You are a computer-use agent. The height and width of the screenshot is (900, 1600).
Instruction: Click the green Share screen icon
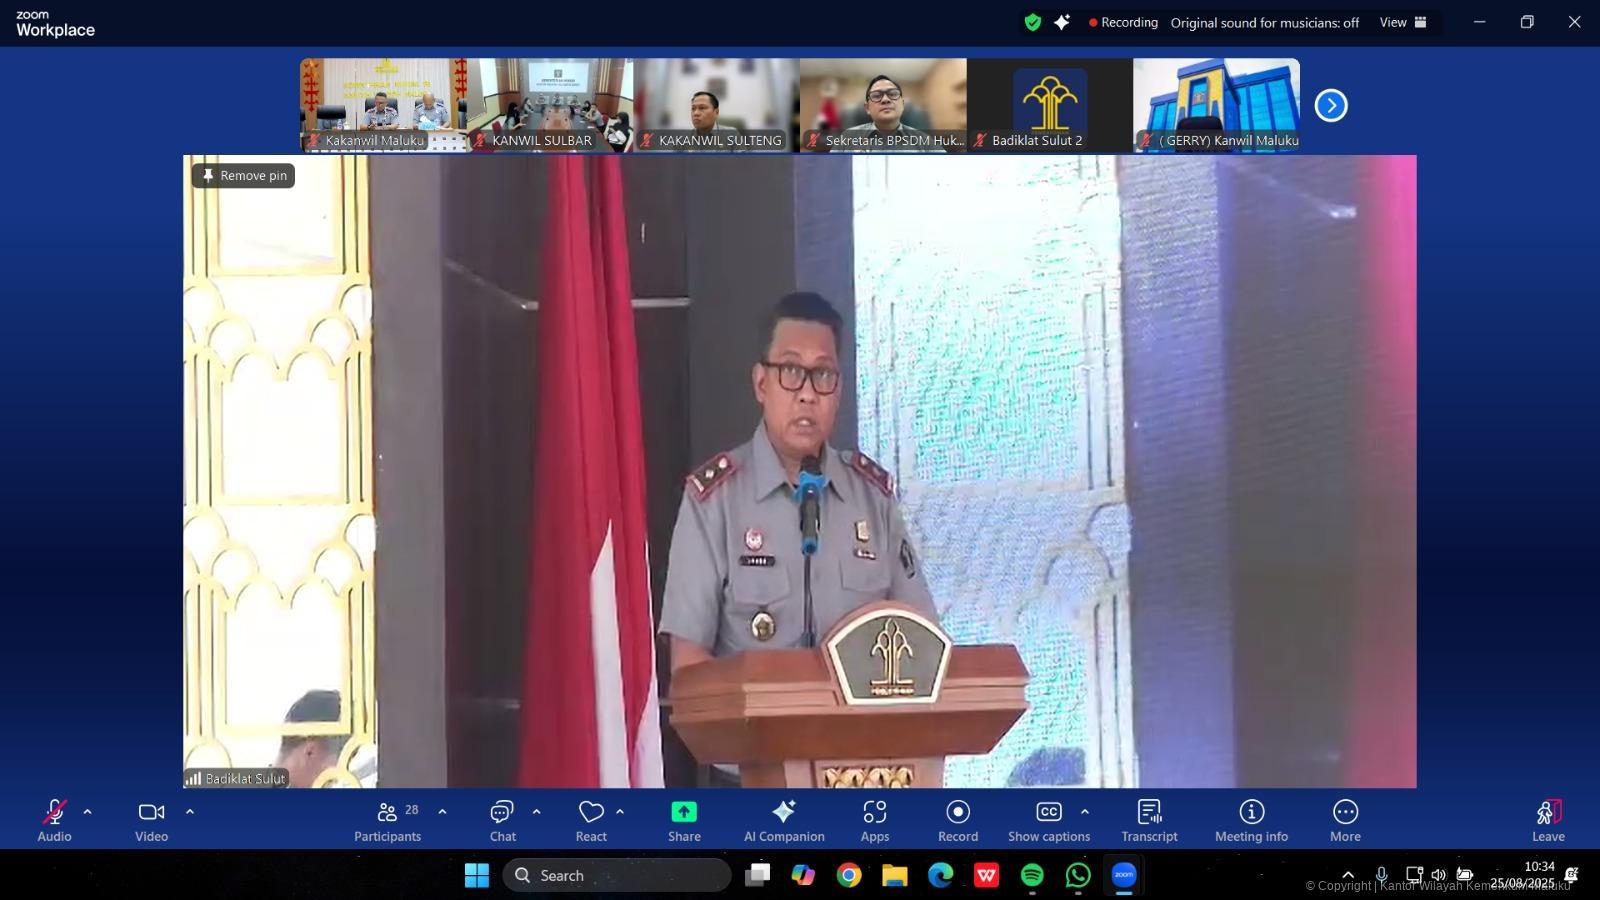point(684,812)
